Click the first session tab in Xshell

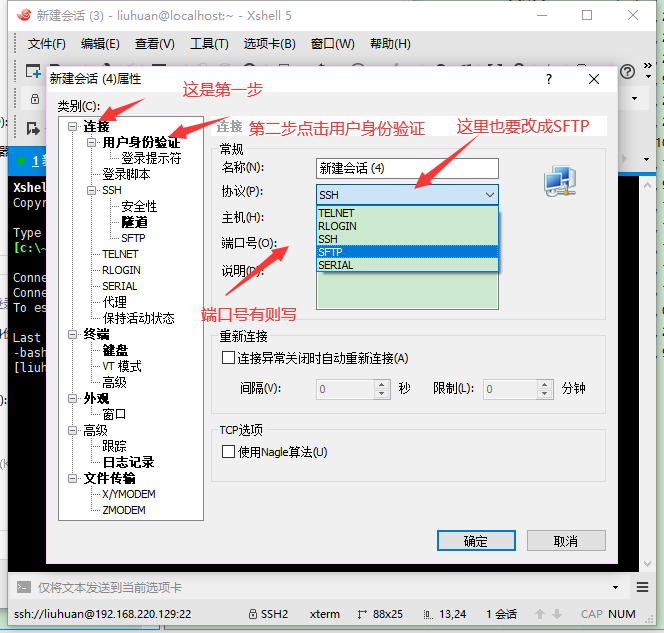pyautogui.click(x=30, y=161)
